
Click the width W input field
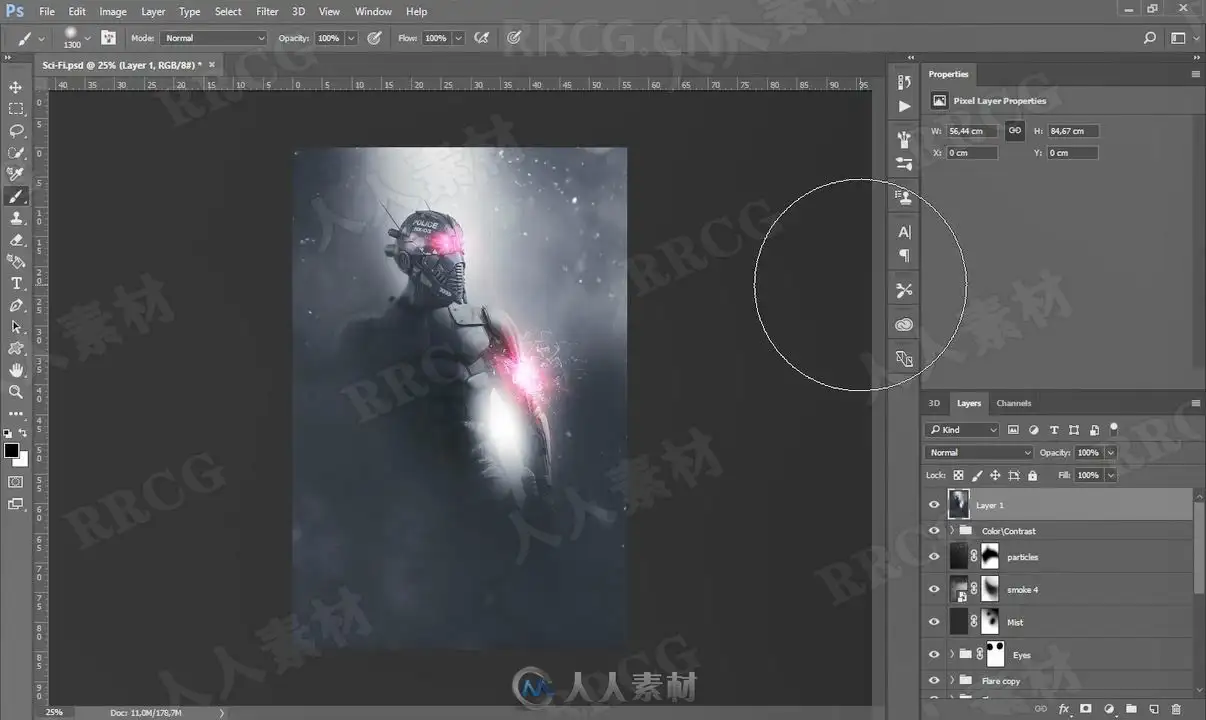click(x=972, y=131)
